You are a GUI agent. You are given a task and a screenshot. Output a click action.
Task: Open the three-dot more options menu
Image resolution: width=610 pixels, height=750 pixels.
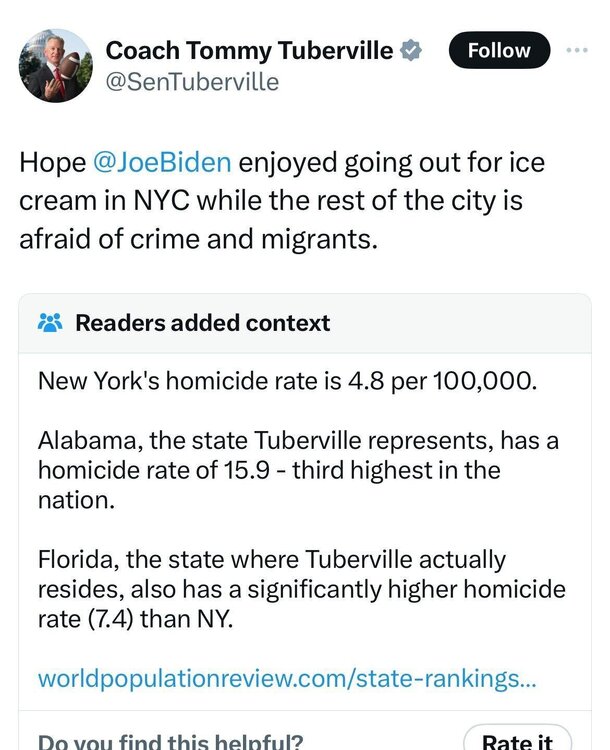coord(578,50)
